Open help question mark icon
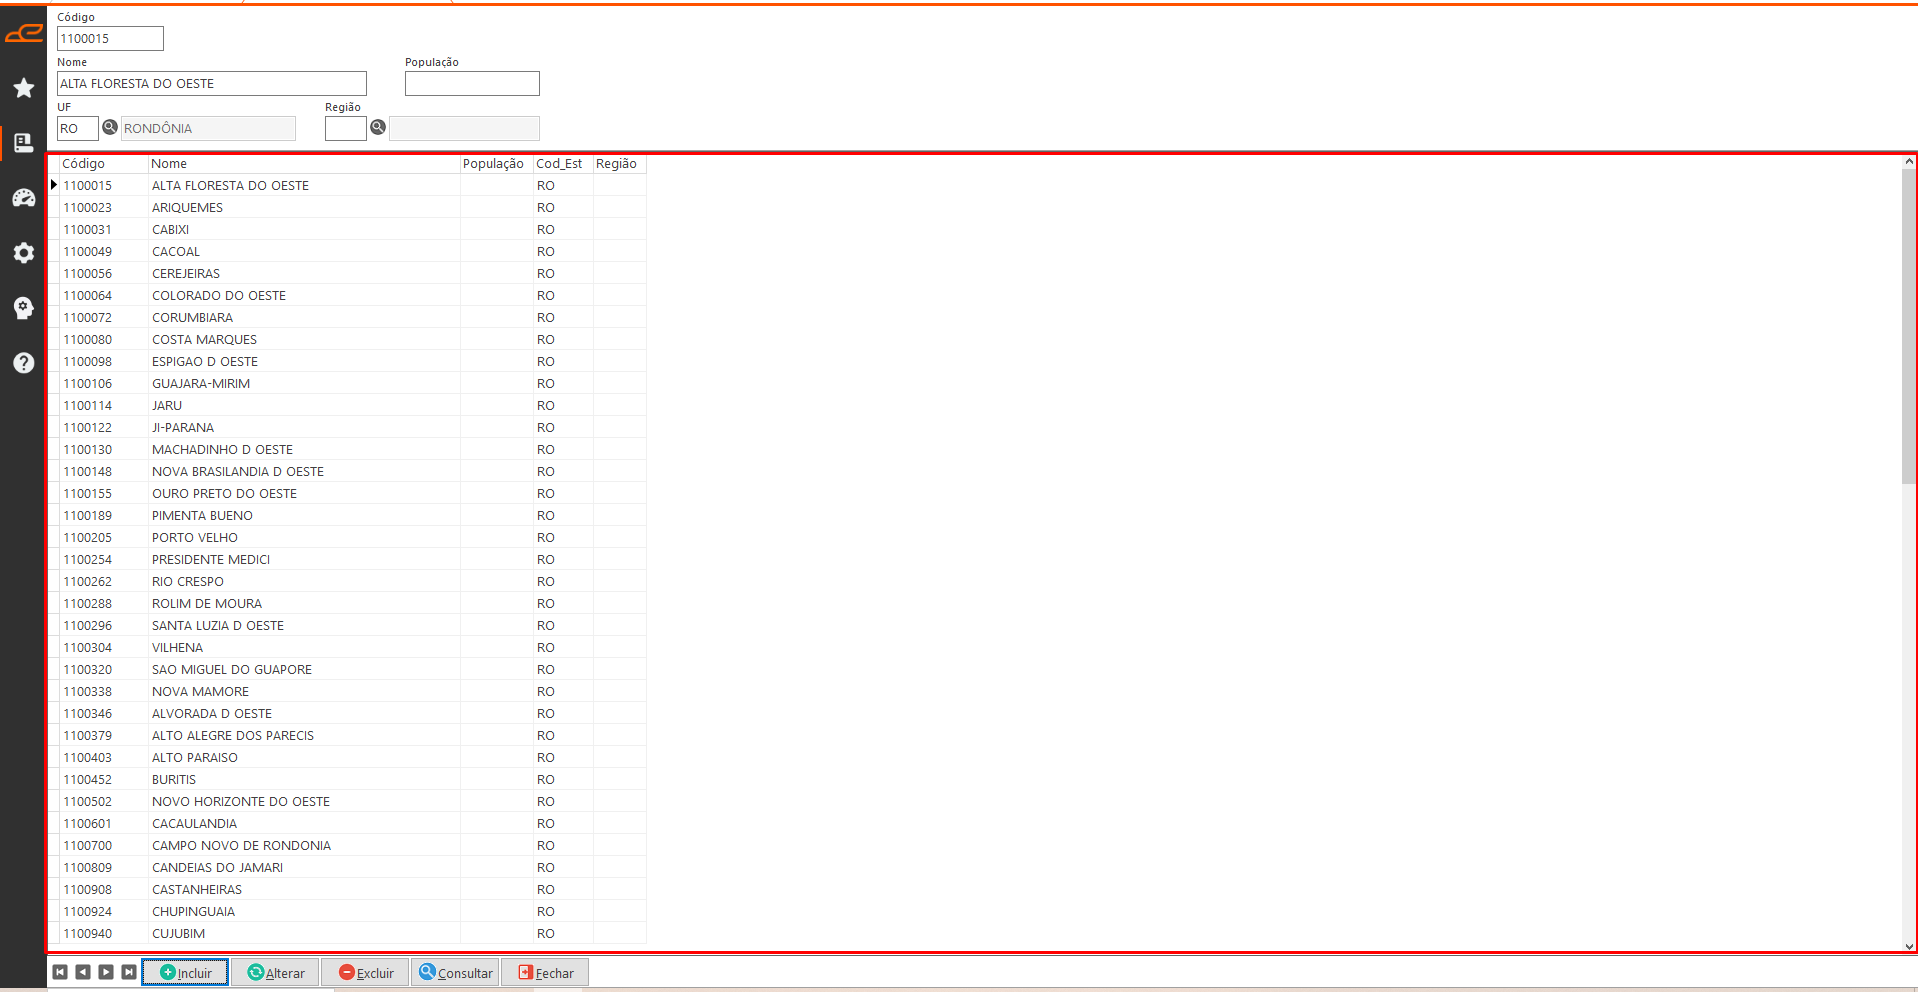 click(24, 363)
